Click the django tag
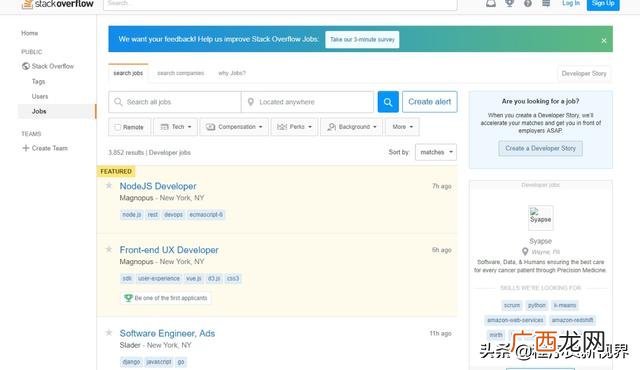Image resolution: width=640 pixels, height=370 pixels. coord(131,362)
